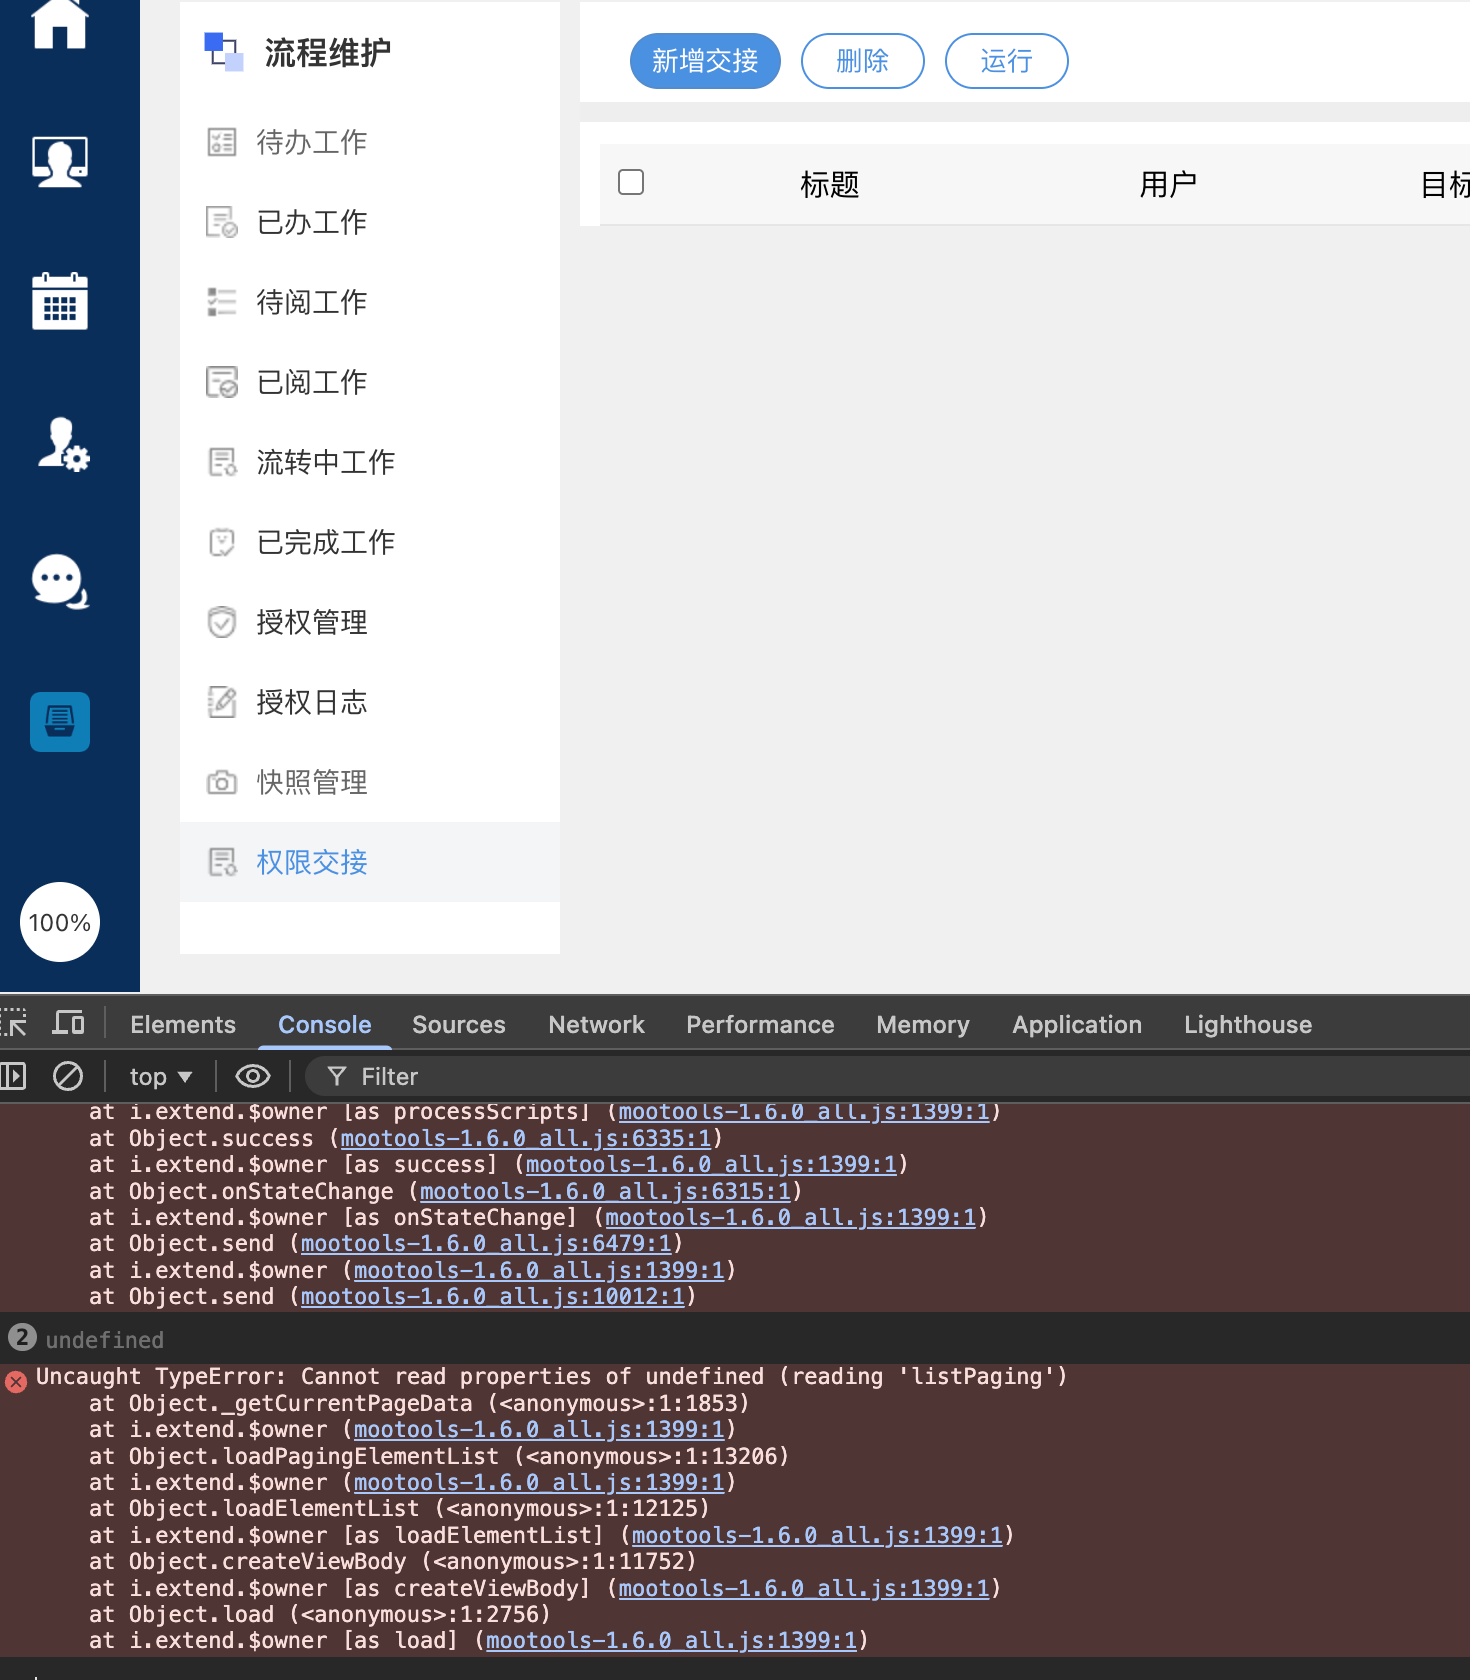Clear console with the circle-slash icon
Screen dimensions: 1470x1680
click(68, 1077)
